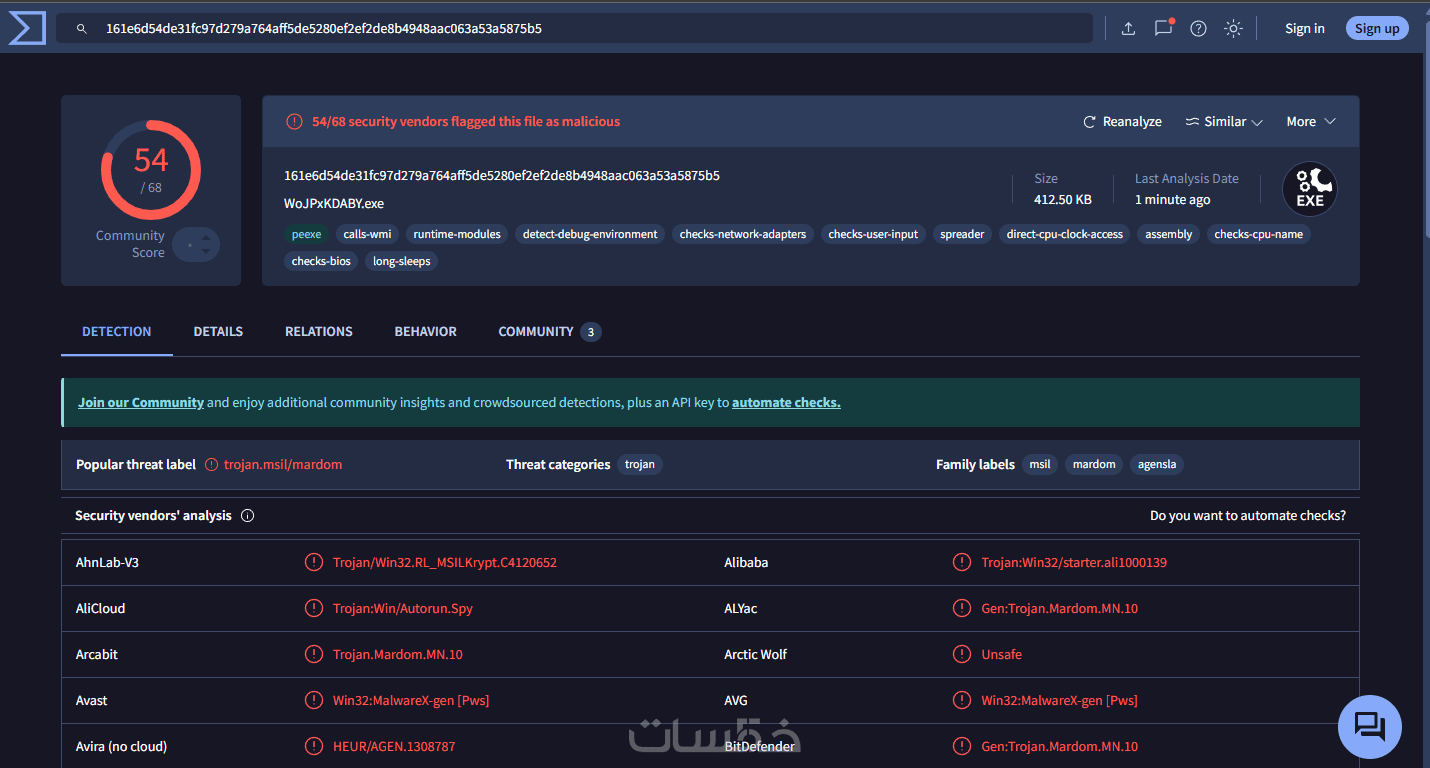Select the runtime-modules tag
This screenshot has width=1430, height=768.
(457, 235)
